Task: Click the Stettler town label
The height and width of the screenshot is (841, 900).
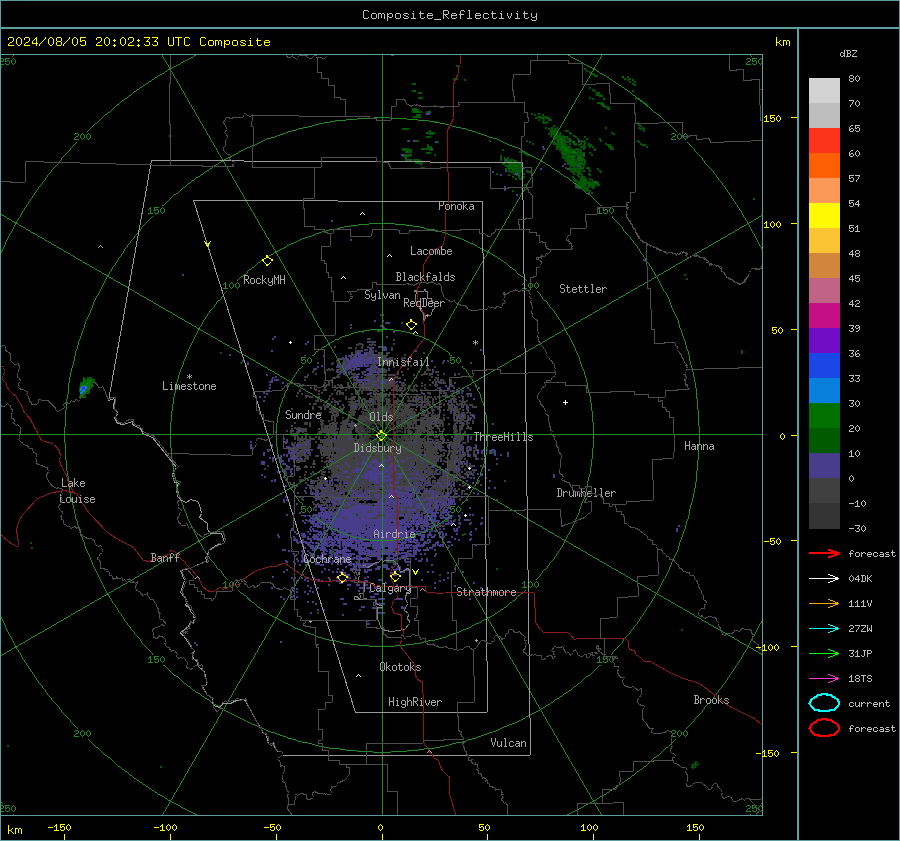Action: (583, 289)
